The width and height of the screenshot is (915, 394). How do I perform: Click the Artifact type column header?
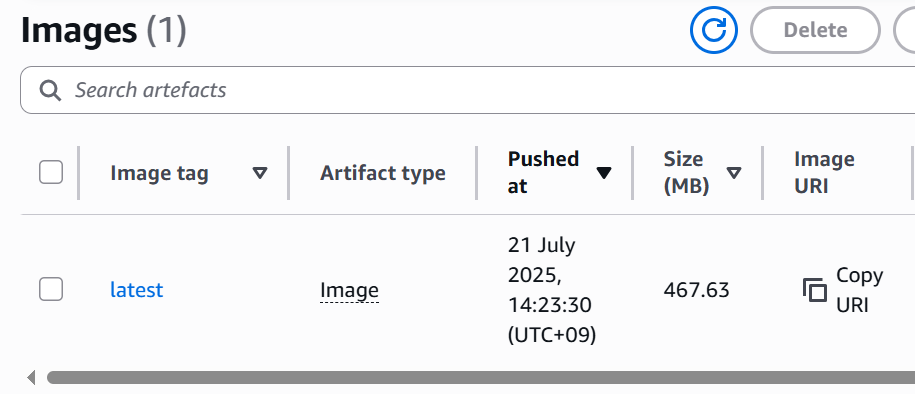tap(383, 173)
